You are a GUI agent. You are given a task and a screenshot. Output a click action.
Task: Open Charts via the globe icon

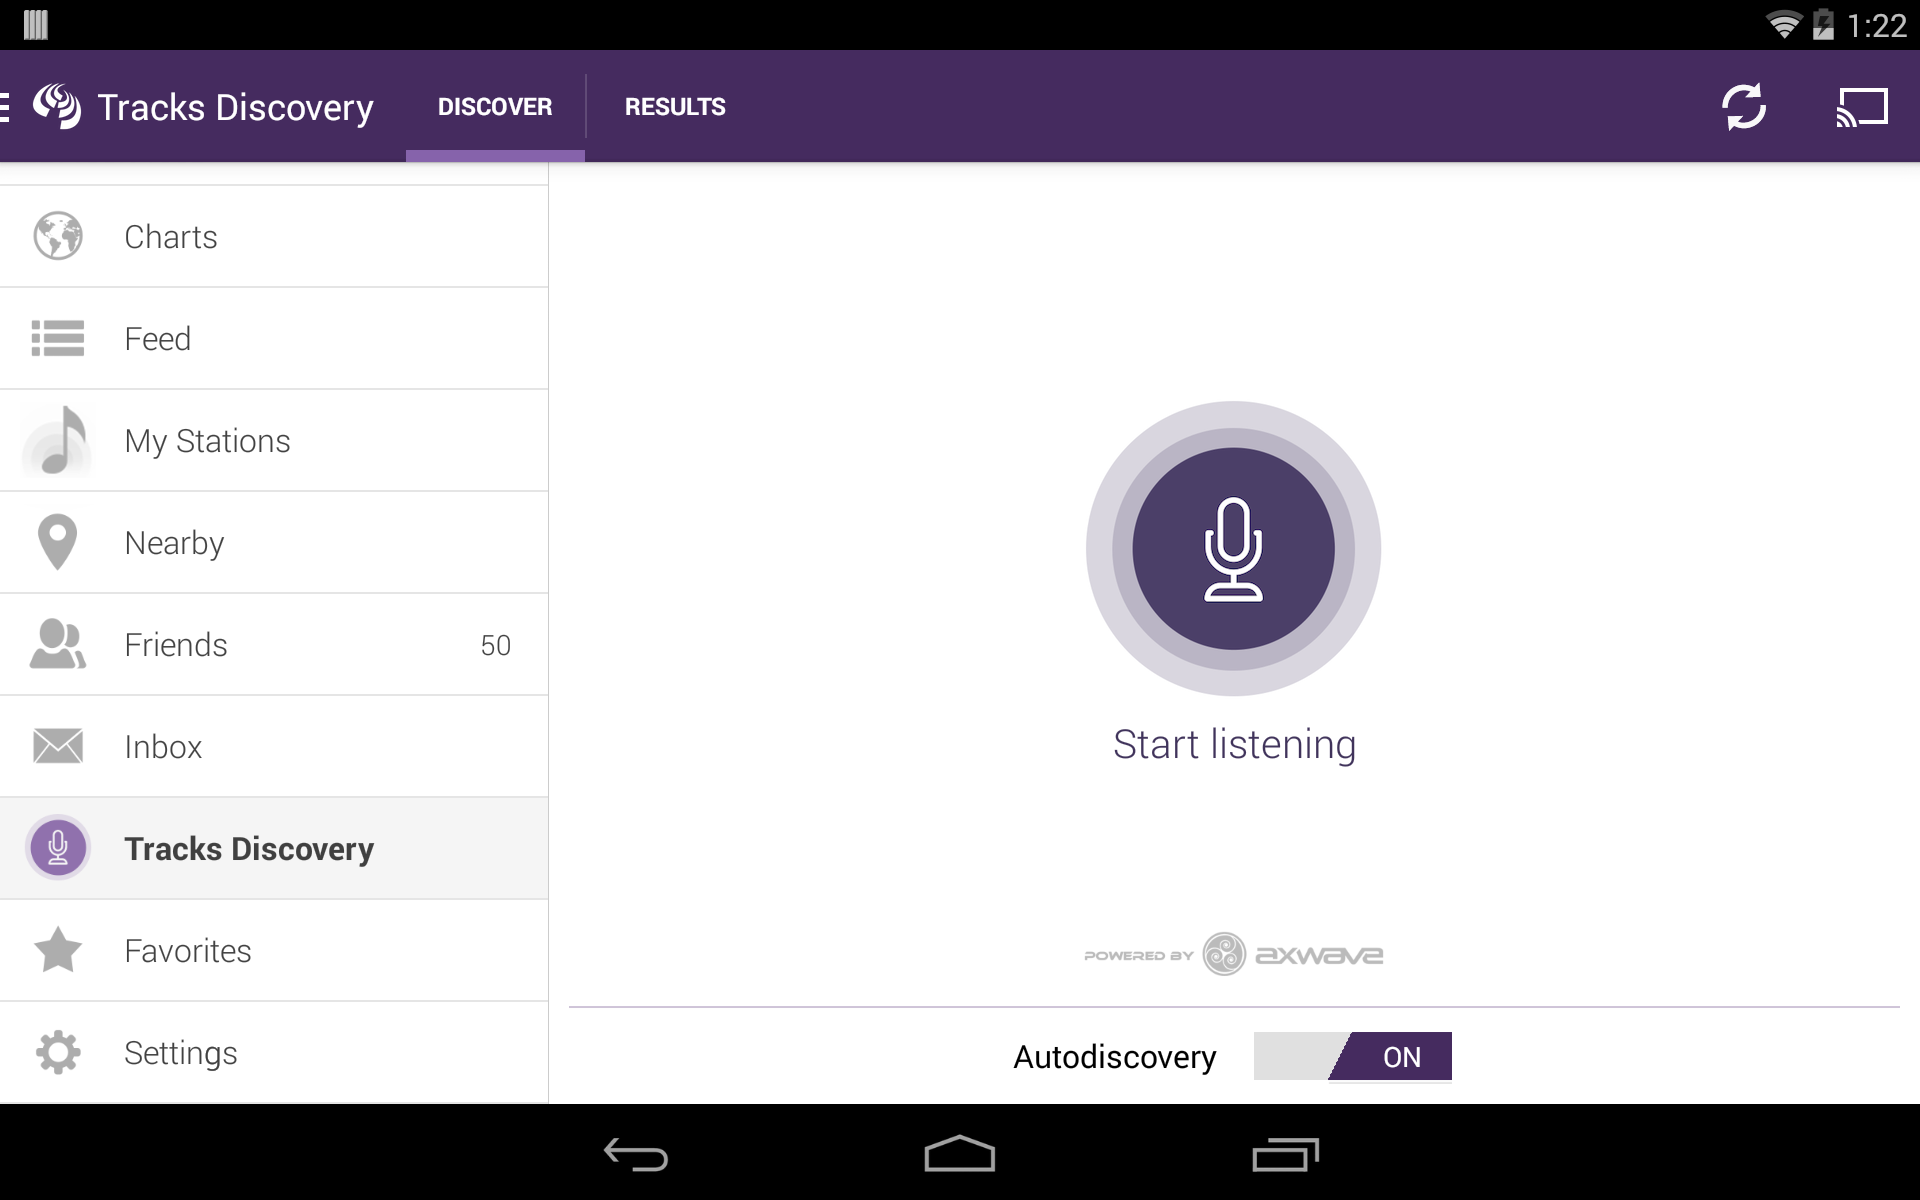58,237
